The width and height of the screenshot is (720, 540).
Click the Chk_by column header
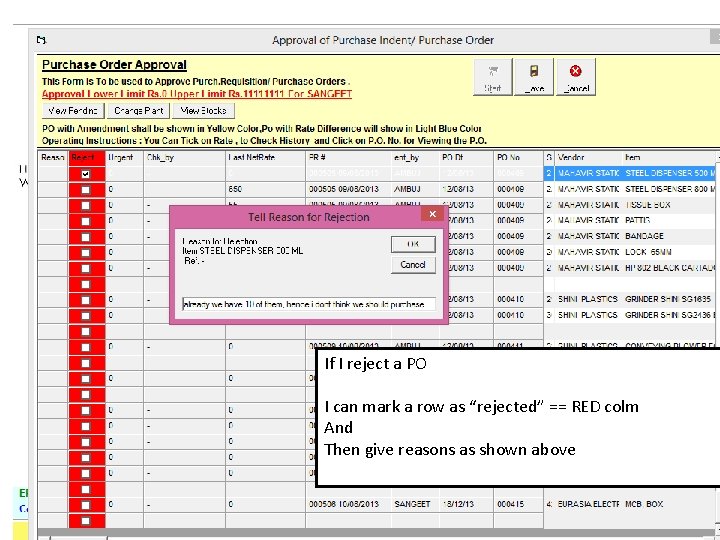pyautogui.click(x=185, y=158)
